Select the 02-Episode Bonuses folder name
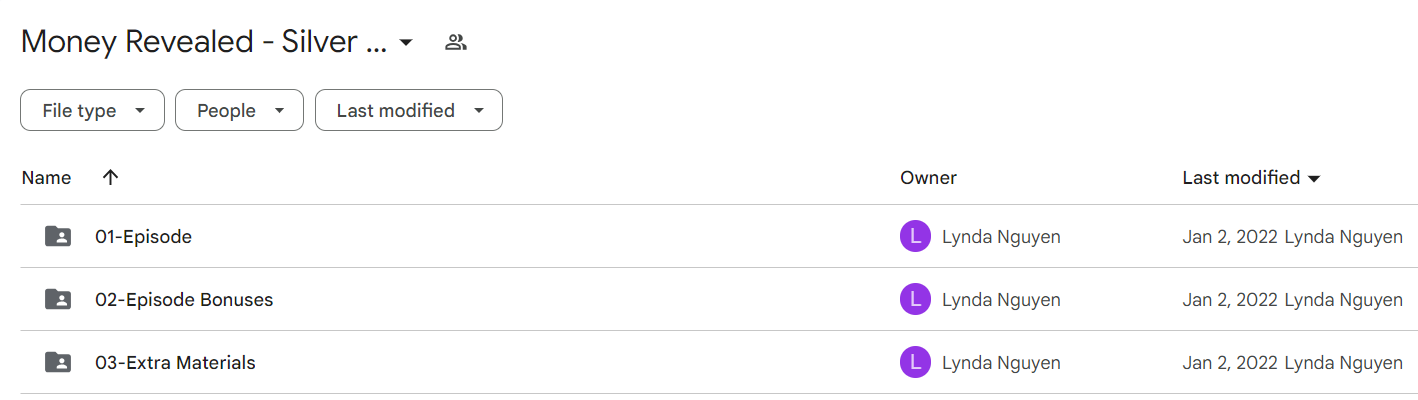Image resolution: width=1418 pixels, height=400 pixels. [x=184, y=299]
